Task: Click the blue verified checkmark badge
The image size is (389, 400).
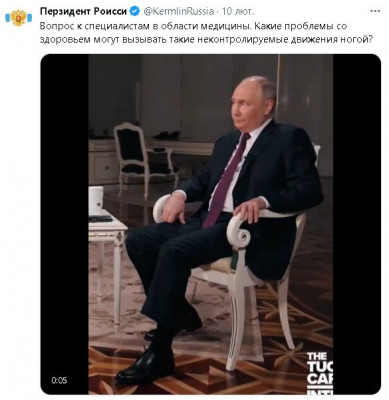Action: coord(134,11)
